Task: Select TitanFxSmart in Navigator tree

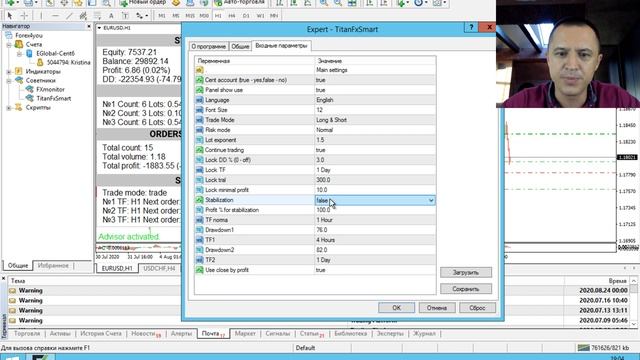Action: click(53, 98)
